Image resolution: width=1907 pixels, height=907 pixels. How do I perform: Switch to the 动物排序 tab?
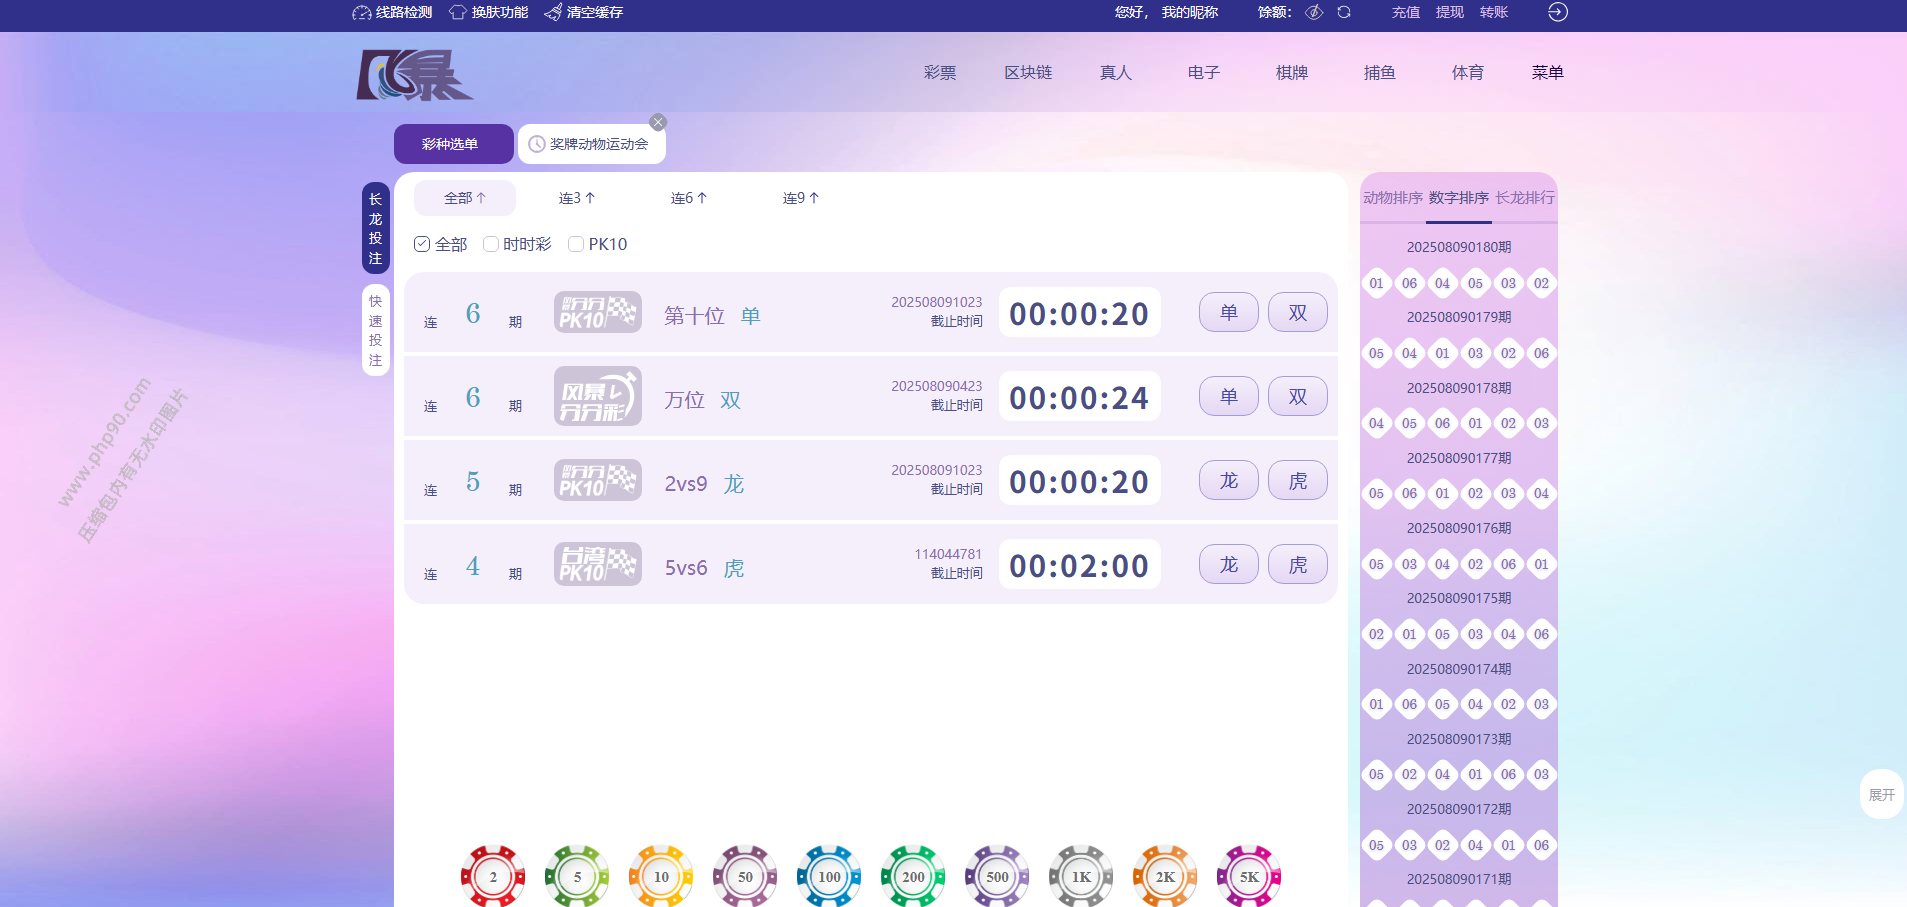(x=1392, y=198)
